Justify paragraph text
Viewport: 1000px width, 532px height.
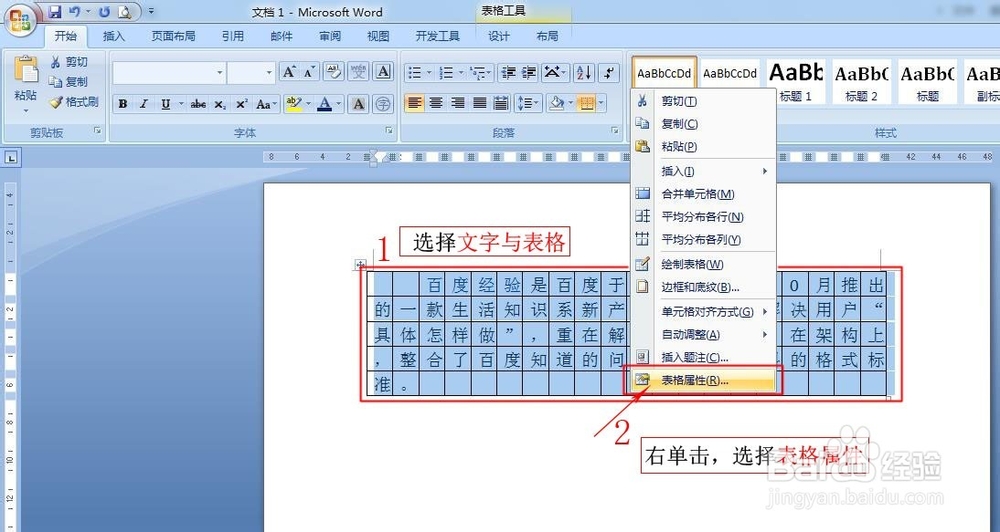[x=480, y=103]
